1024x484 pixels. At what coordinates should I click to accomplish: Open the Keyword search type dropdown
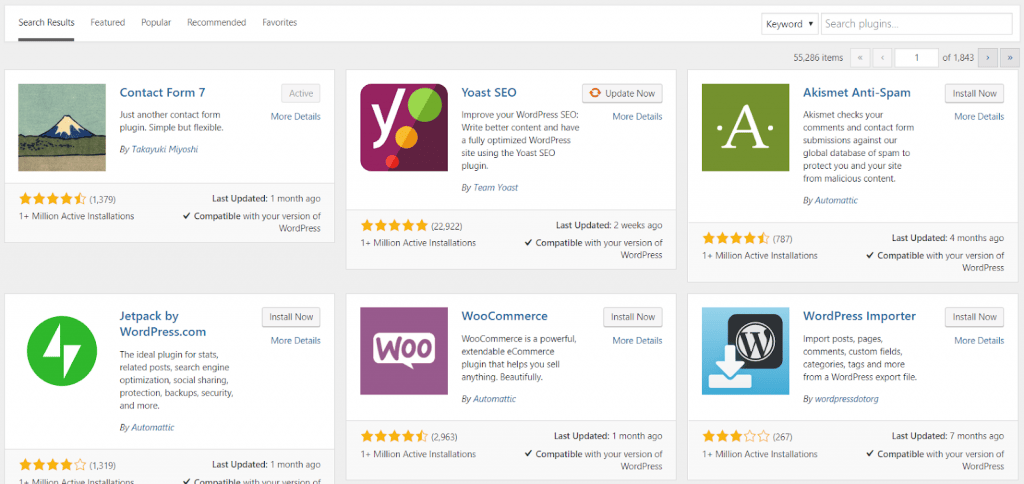[x=790, y=24]
